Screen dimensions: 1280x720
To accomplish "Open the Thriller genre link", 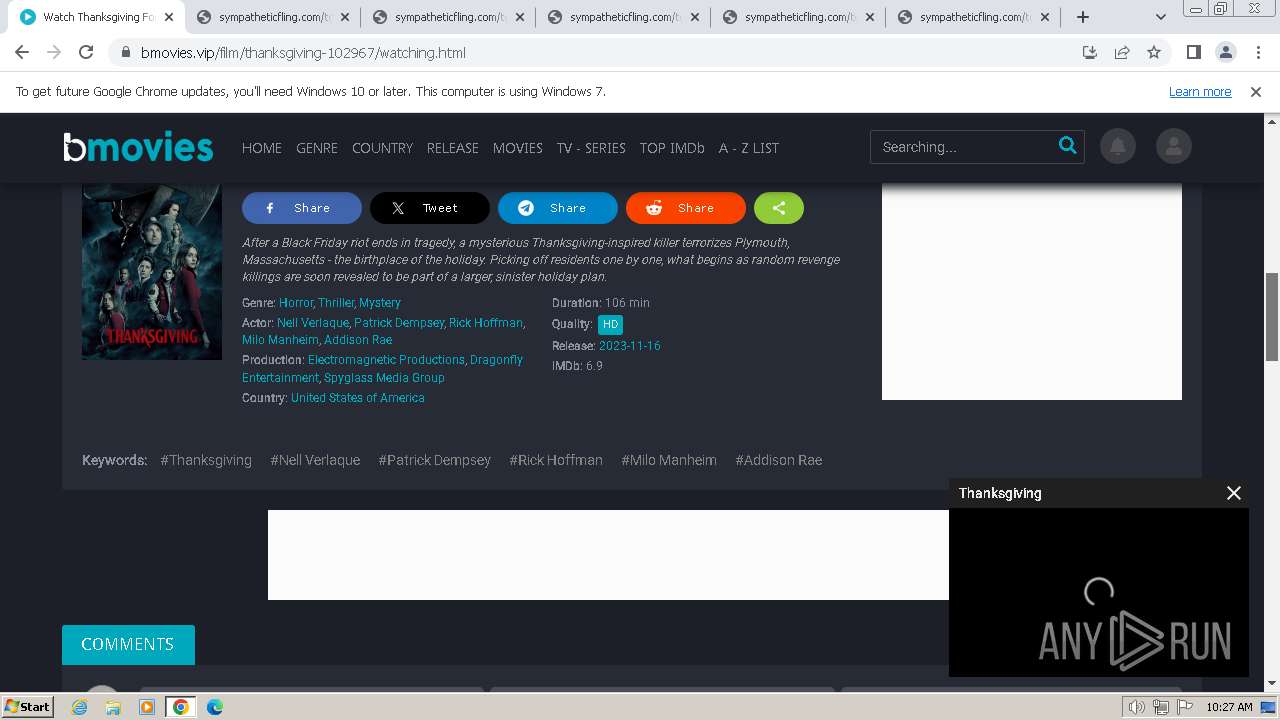I will click(336, 302).
